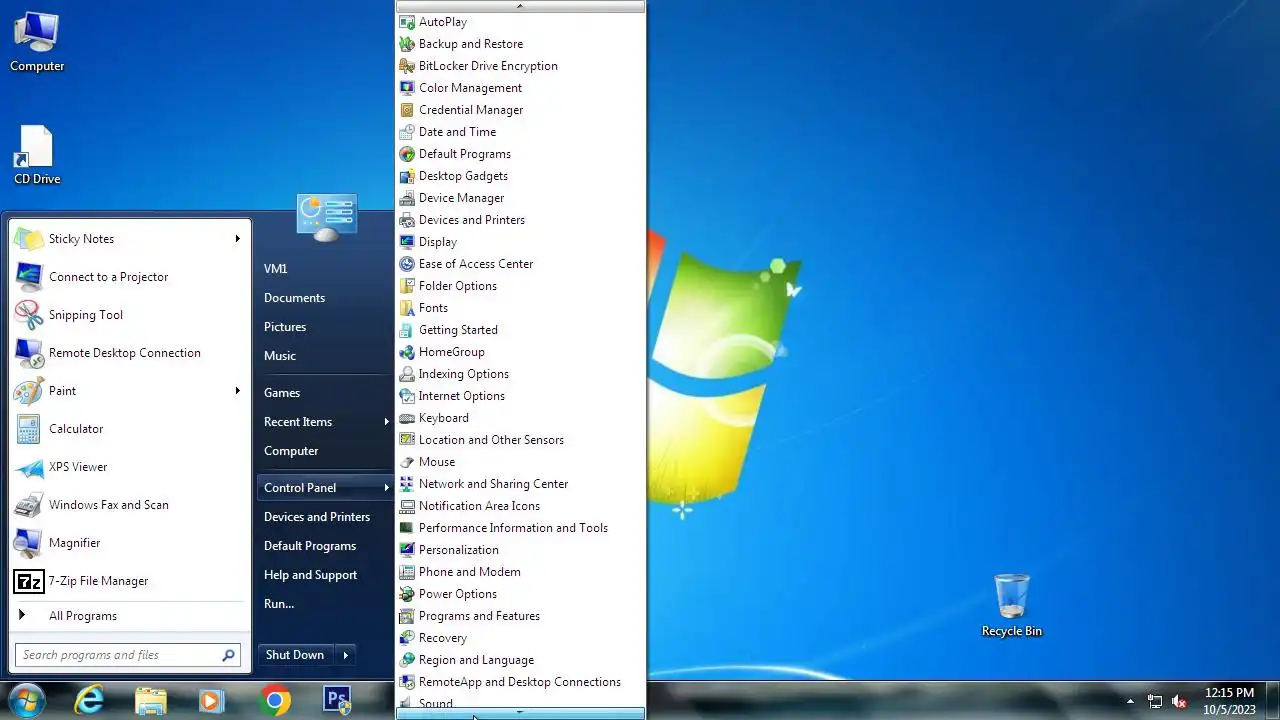Select the Computer desktop icon
This screenshot has height=720, width=1280.
(x=37, y=42)
